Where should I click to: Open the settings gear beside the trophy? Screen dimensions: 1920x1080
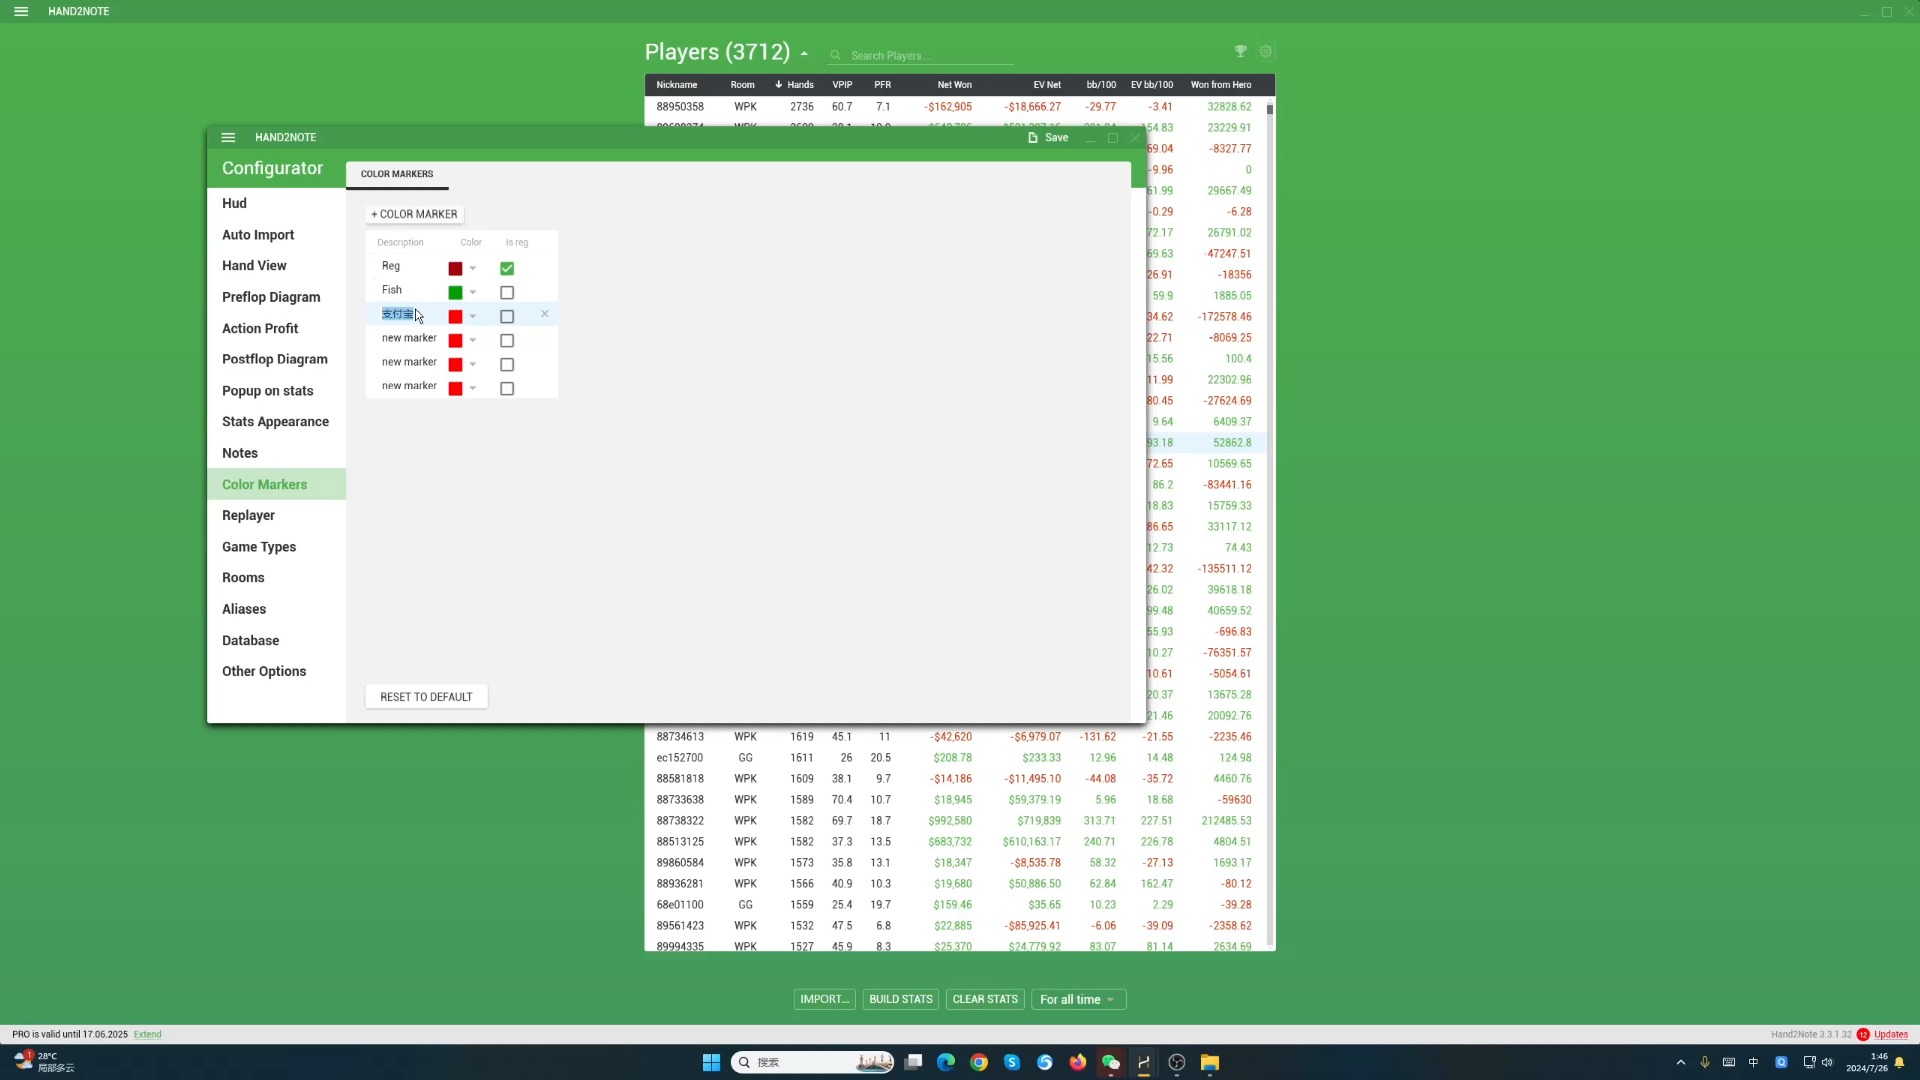point(1266,52)
